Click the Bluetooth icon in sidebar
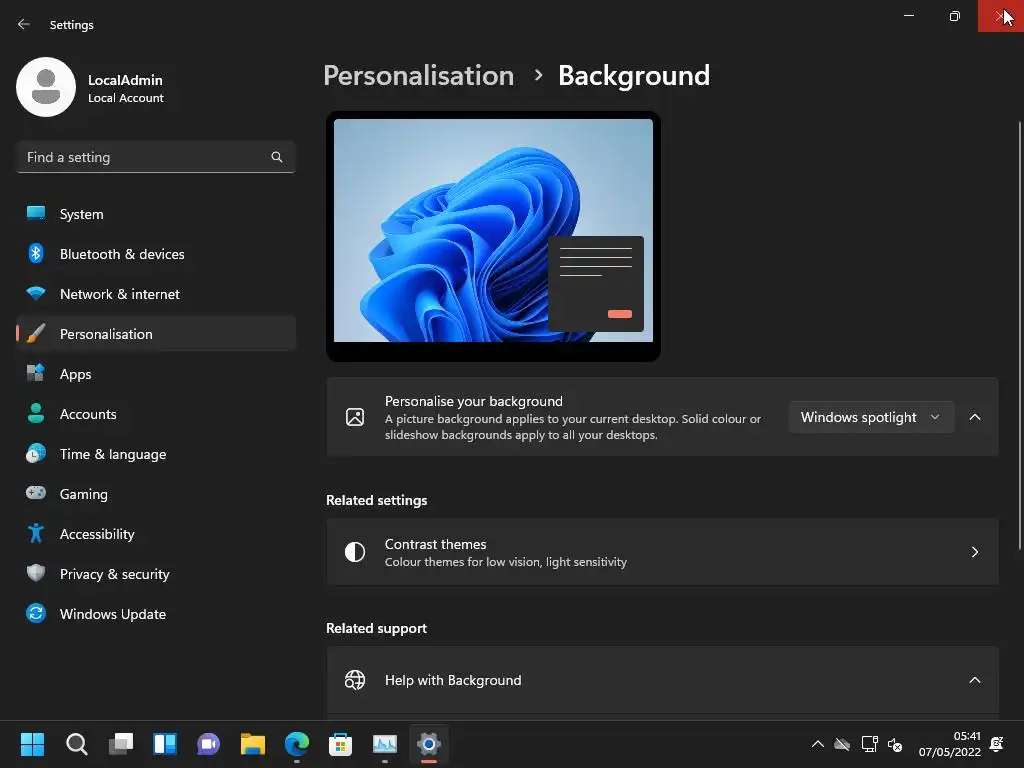This screenshot has height=768, width=1024. click(x=36, y=253)
